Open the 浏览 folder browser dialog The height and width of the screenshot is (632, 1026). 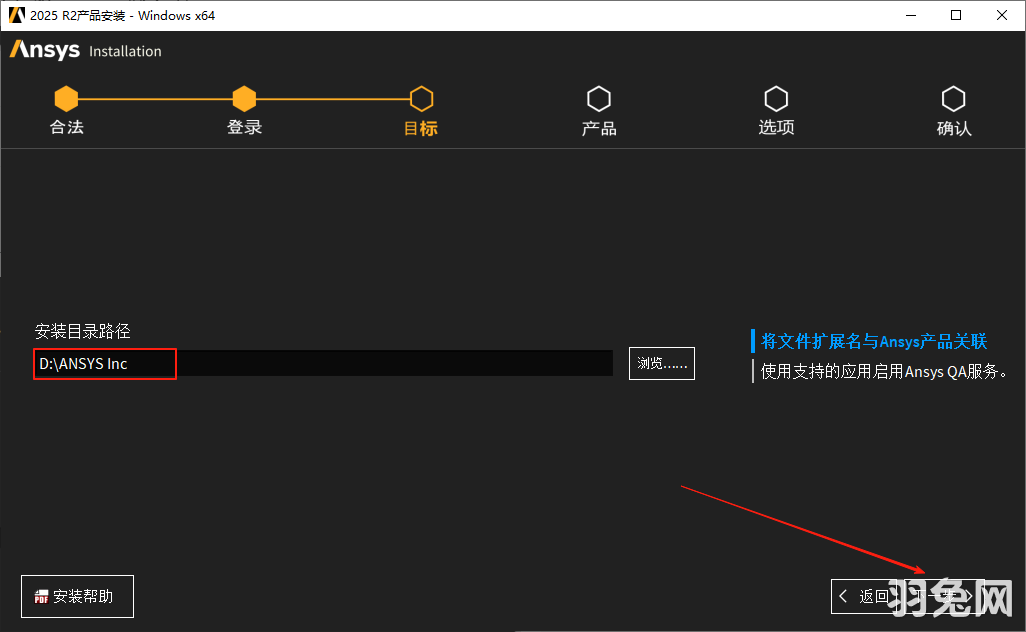pyautogui.click(x=661, y=363)
